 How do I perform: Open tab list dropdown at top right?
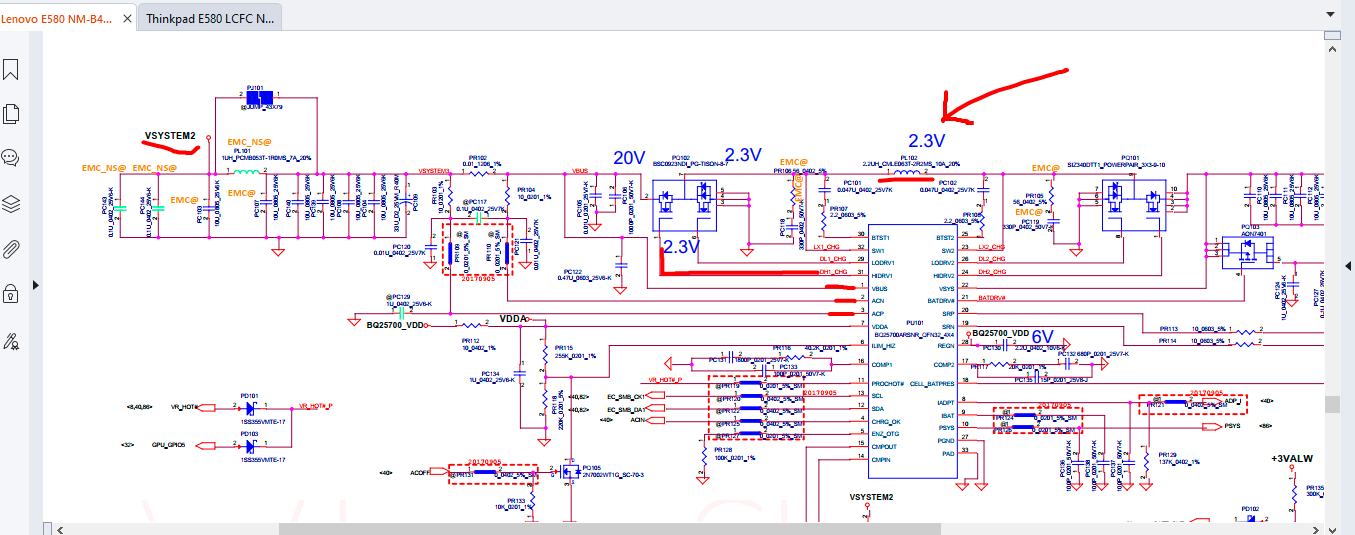[x=1328, y=14]
